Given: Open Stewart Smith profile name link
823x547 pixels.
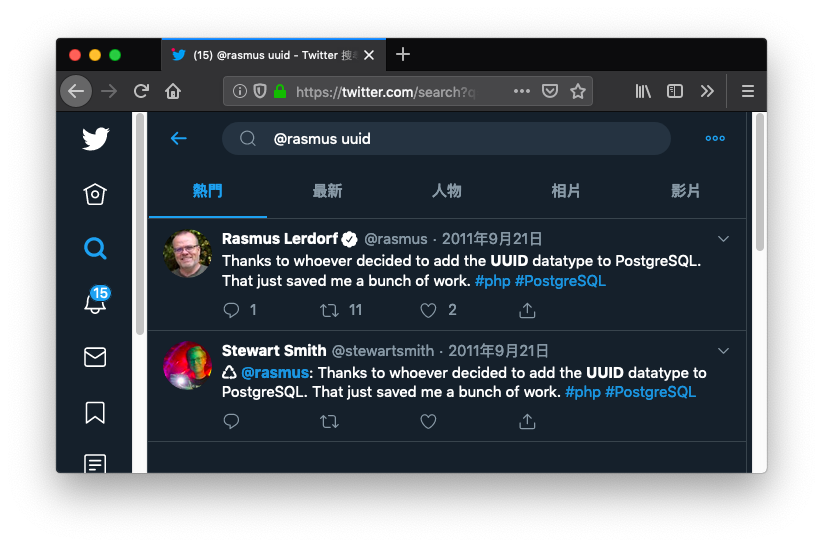Looking at the screenshot, I should [274, 350].
